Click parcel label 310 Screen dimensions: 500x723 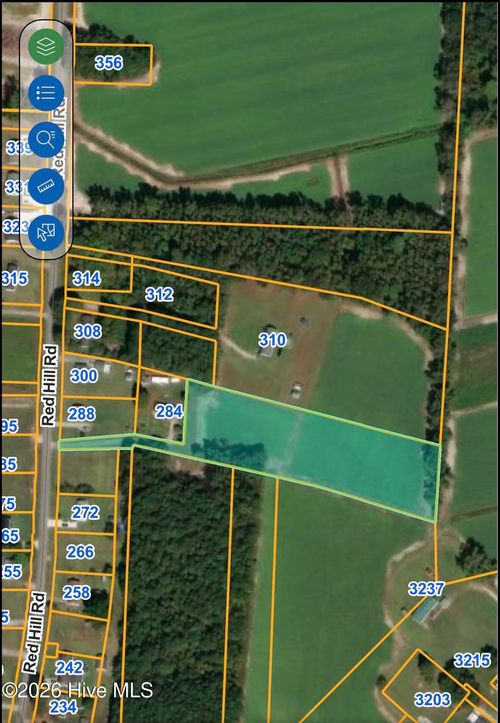(x=273, y=340)
